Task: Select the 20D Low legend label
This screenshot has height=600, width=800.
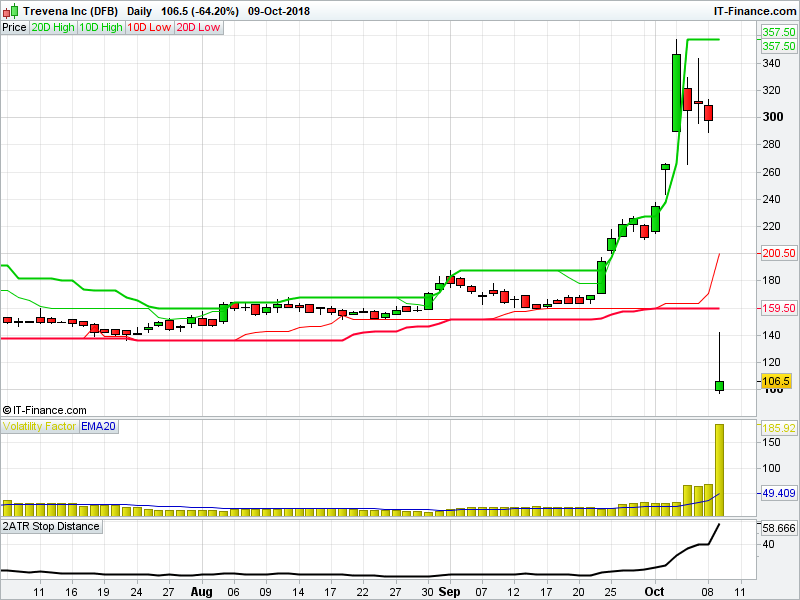Action: click(198, 28)
